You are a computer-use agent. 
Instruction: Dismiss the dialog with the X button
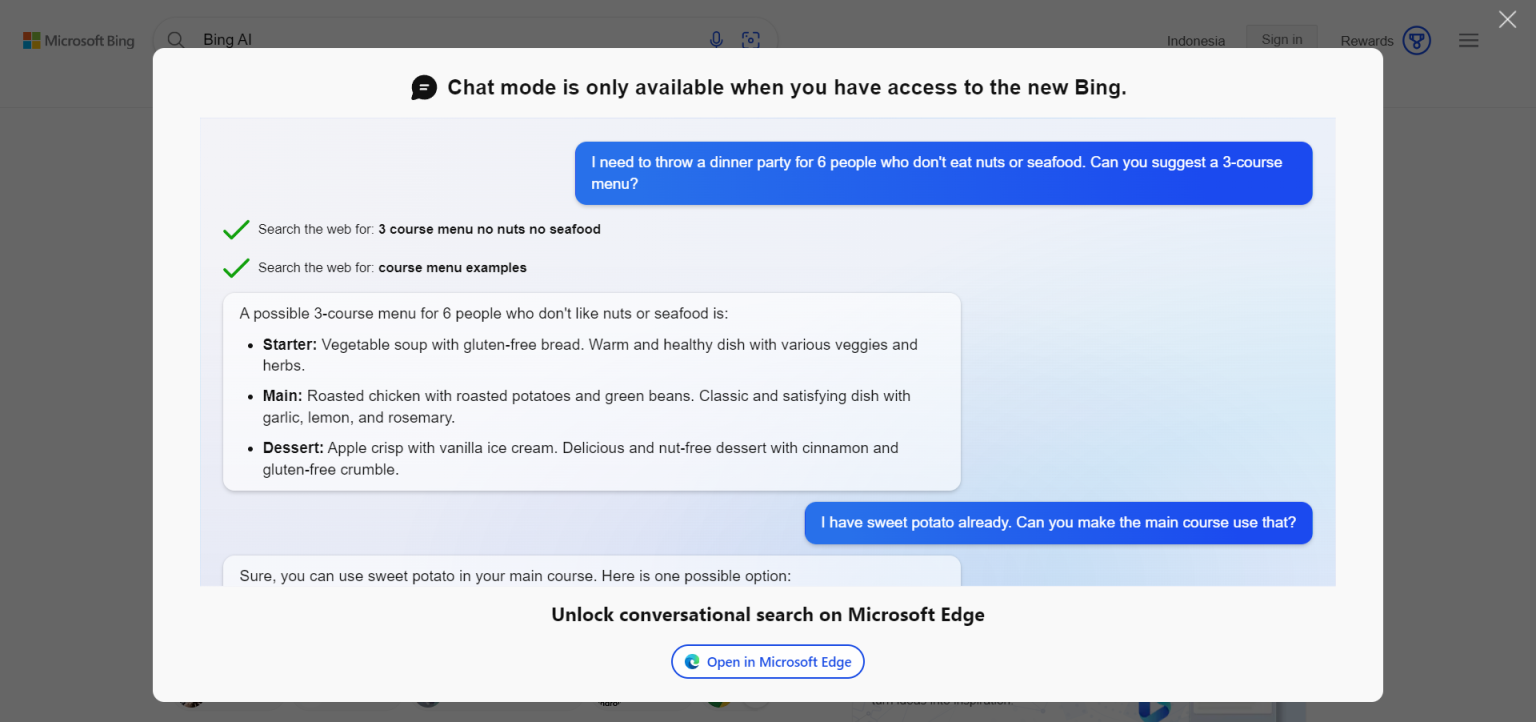[x=1507, y=19]
